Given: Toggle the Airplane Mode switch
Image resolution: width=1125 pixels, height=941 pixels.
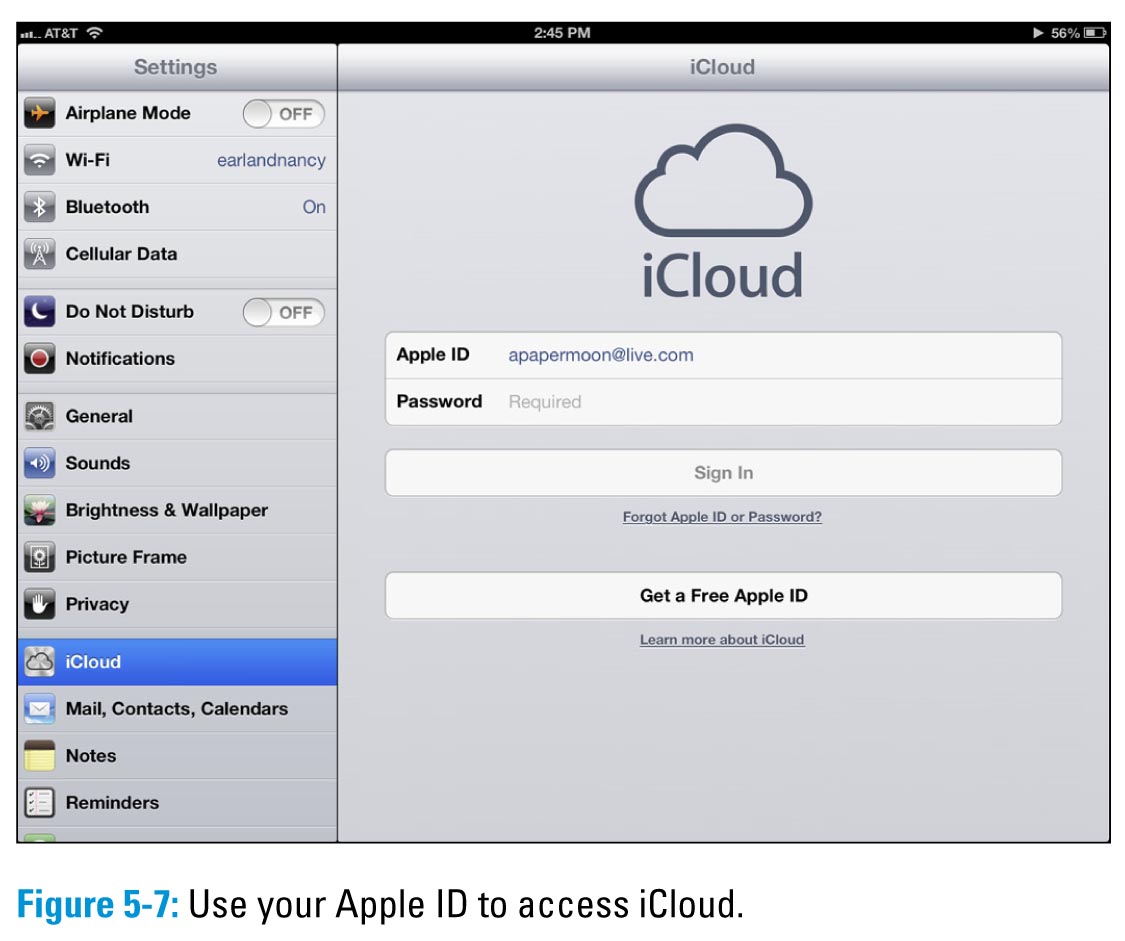Looking at the screenshot, I should coord(283,114).
